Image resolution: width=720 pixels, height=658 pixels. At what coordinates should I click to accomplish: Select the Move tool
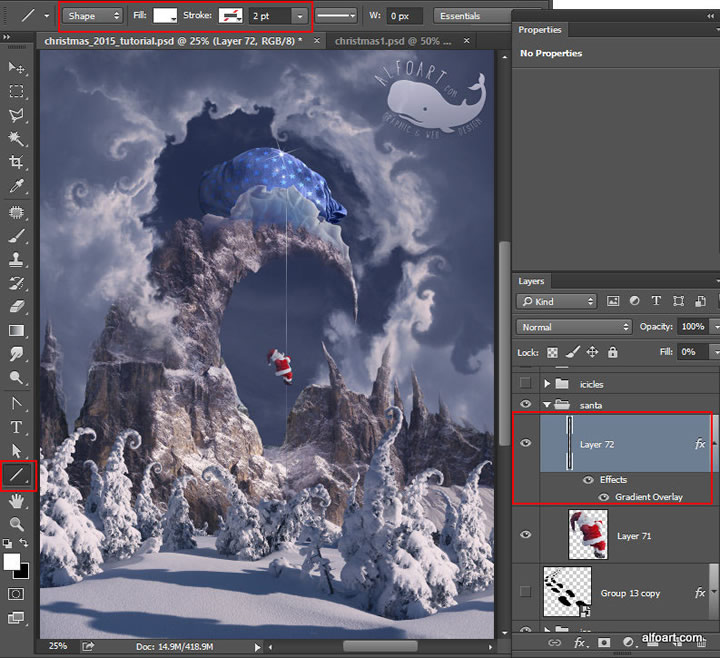[16, 68]
